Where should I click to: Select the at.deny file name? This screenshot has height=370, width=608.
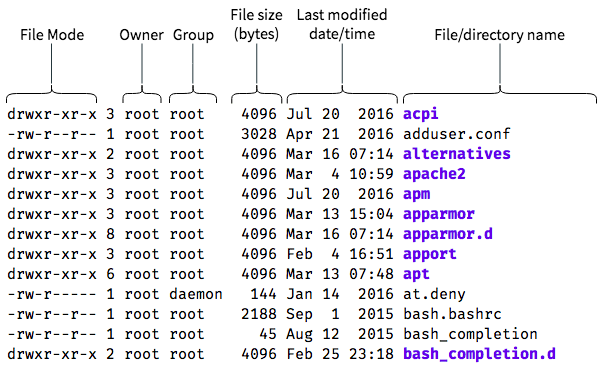tap(434, 294)
